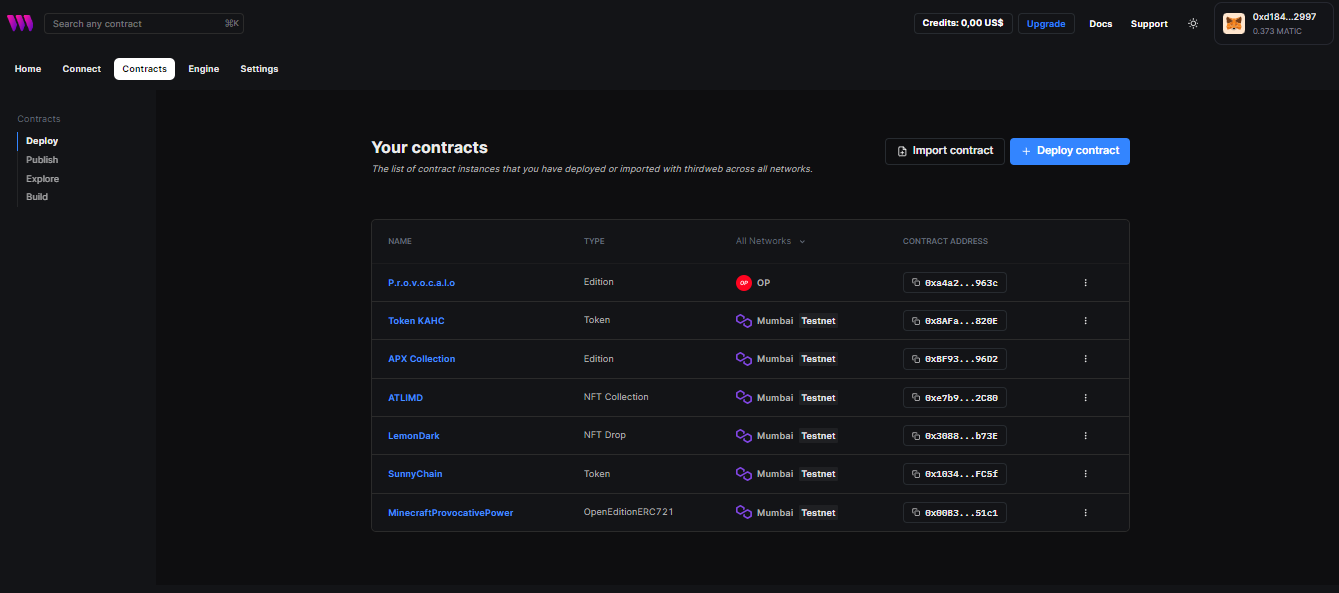Open three-dot menu for Token KAHC row

[x=1085, y=321]
